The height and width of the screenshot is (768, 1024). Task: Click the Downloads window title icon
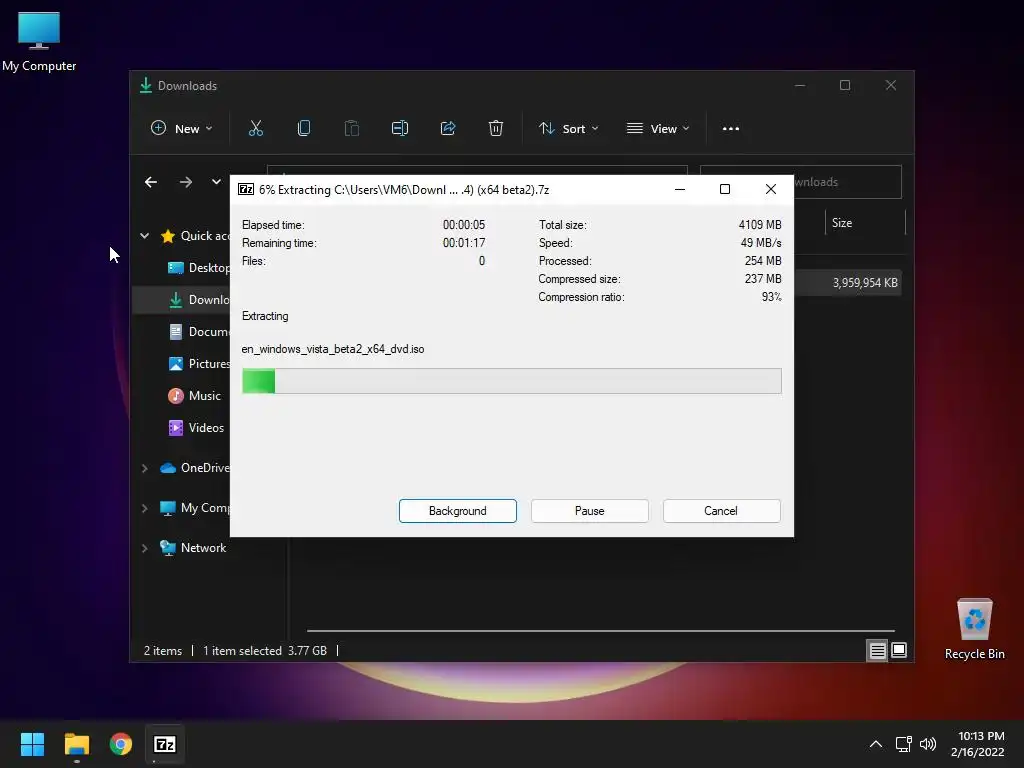146,86
